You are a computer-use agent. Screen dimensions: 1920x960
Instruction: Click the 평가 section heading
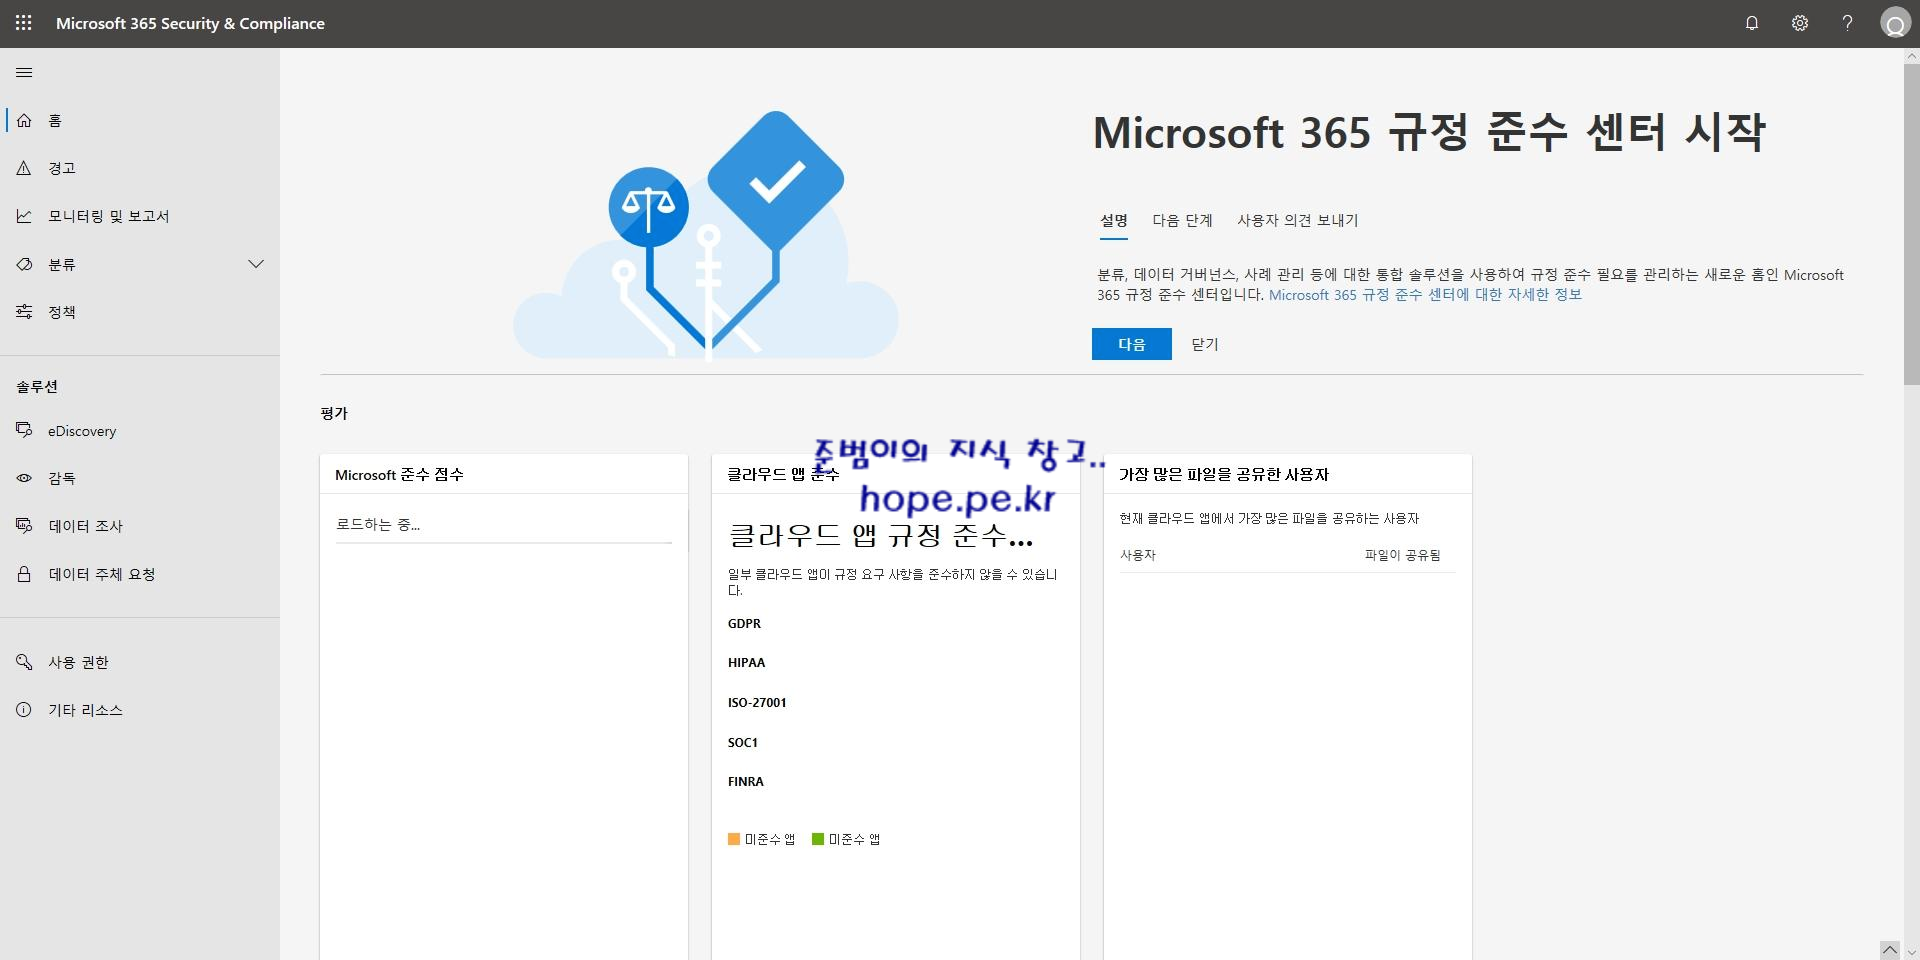click(334, 413)
